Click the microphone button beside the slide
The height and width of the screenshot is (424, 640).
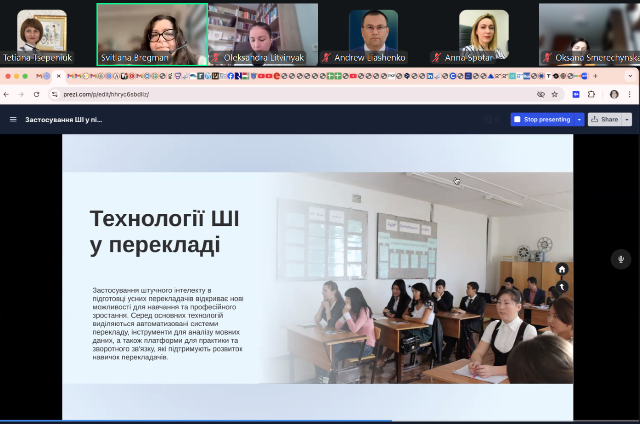(x=621, y=259)
